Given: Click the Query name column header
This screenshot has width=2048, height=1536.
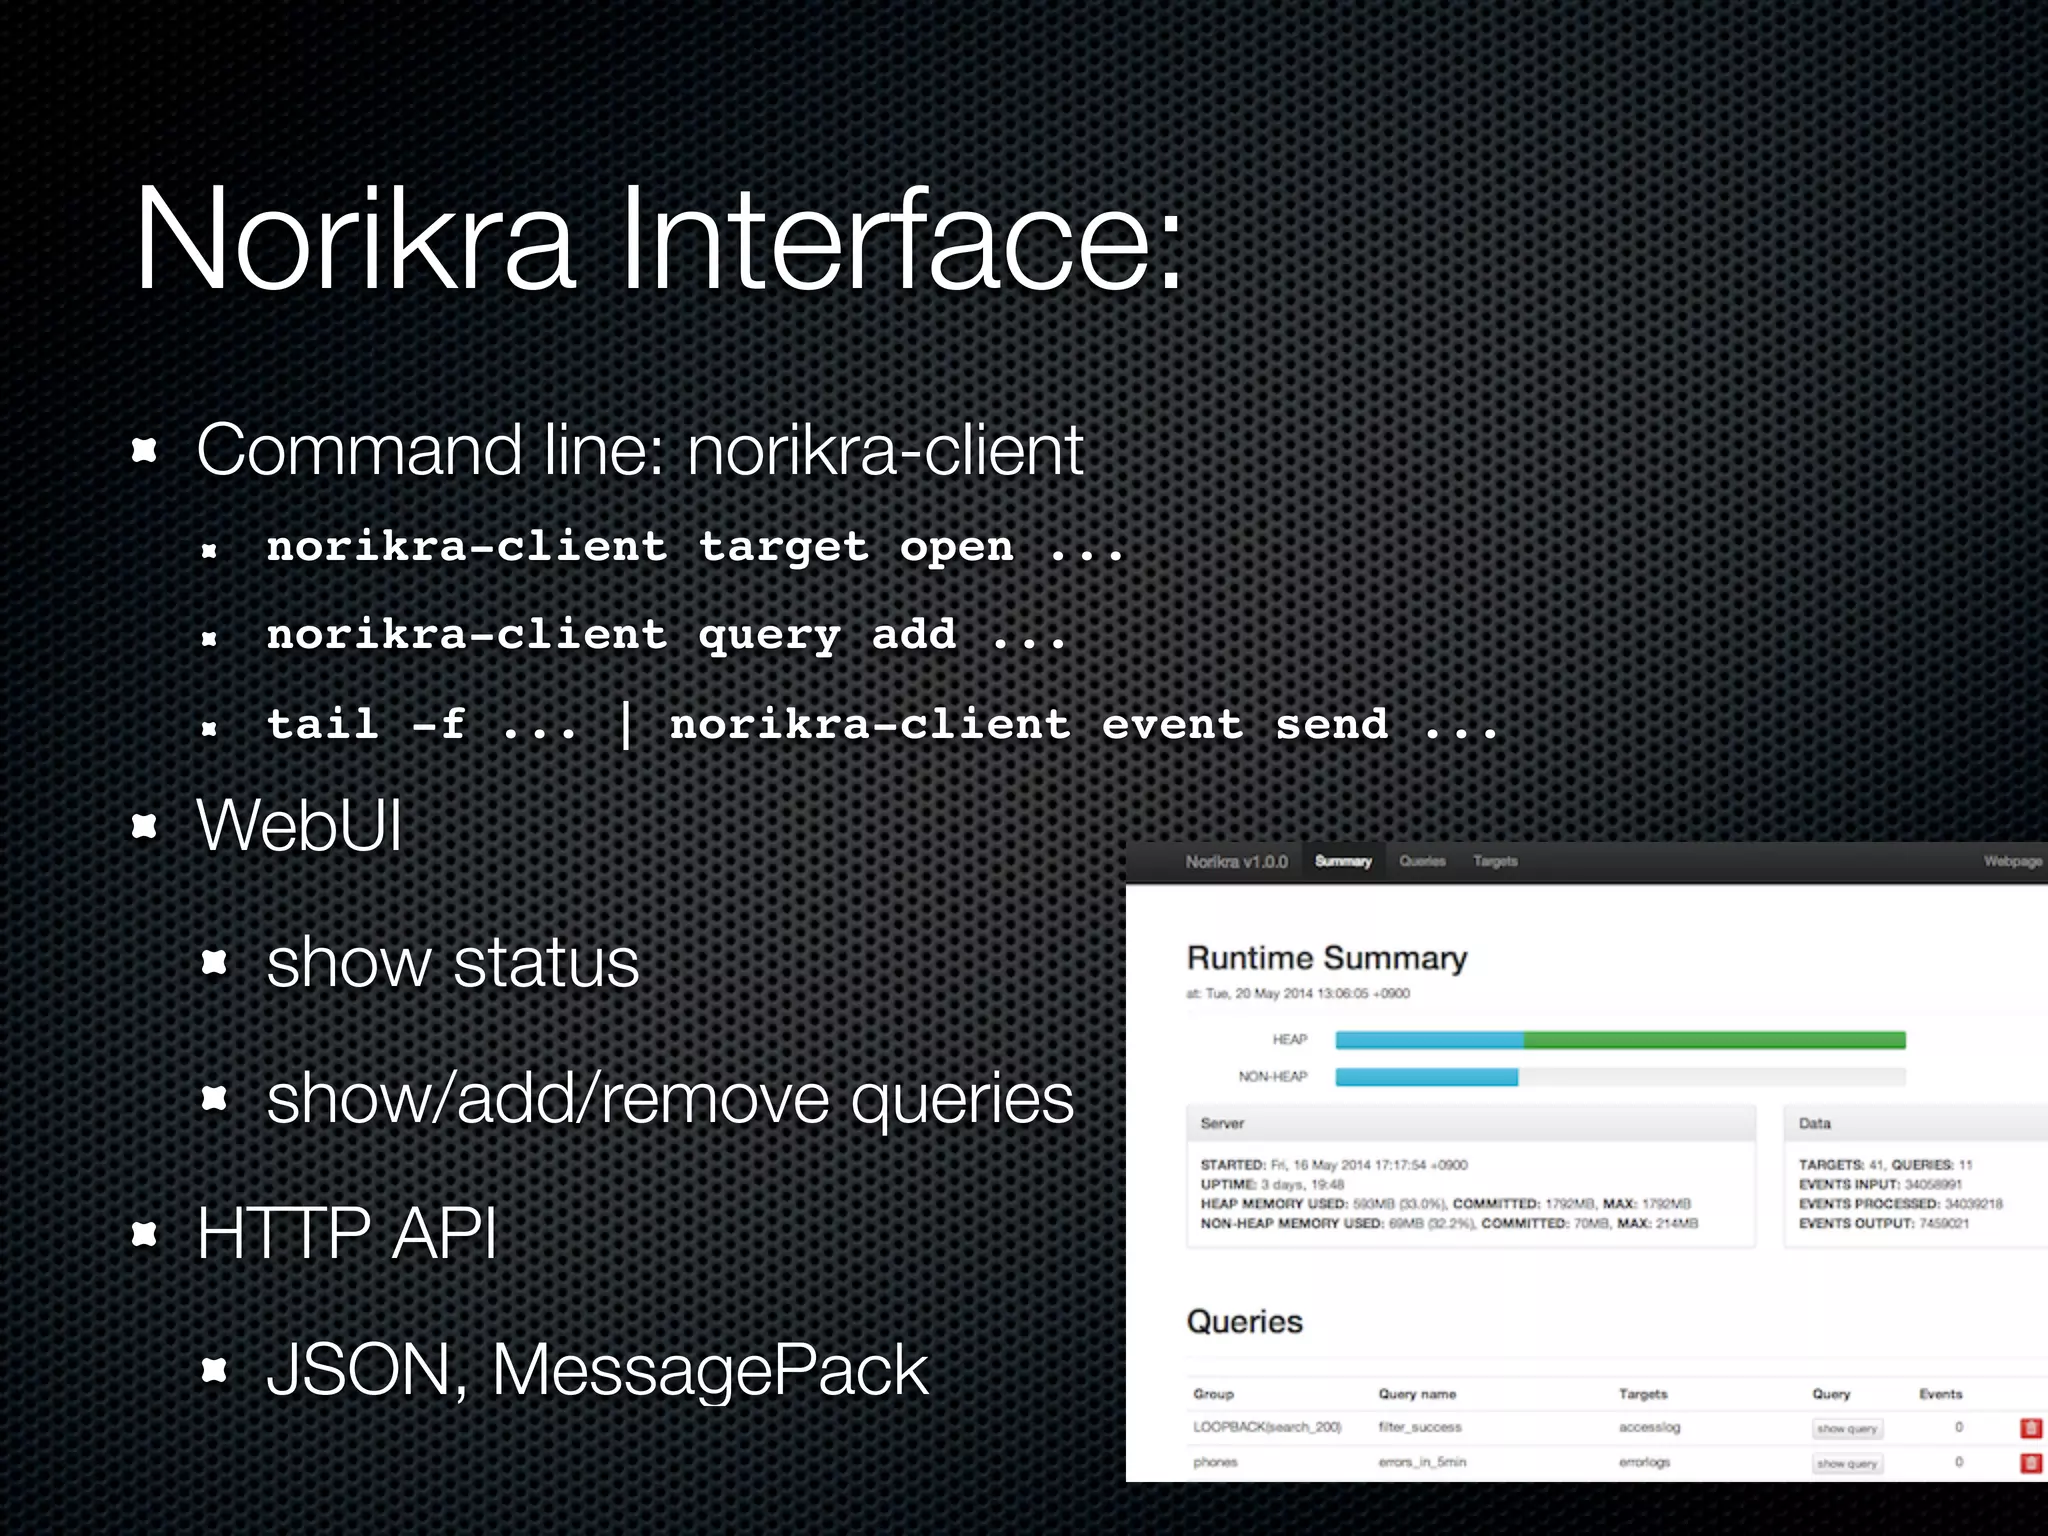Looking at the screenshot, I should tap(1417, 1394).
